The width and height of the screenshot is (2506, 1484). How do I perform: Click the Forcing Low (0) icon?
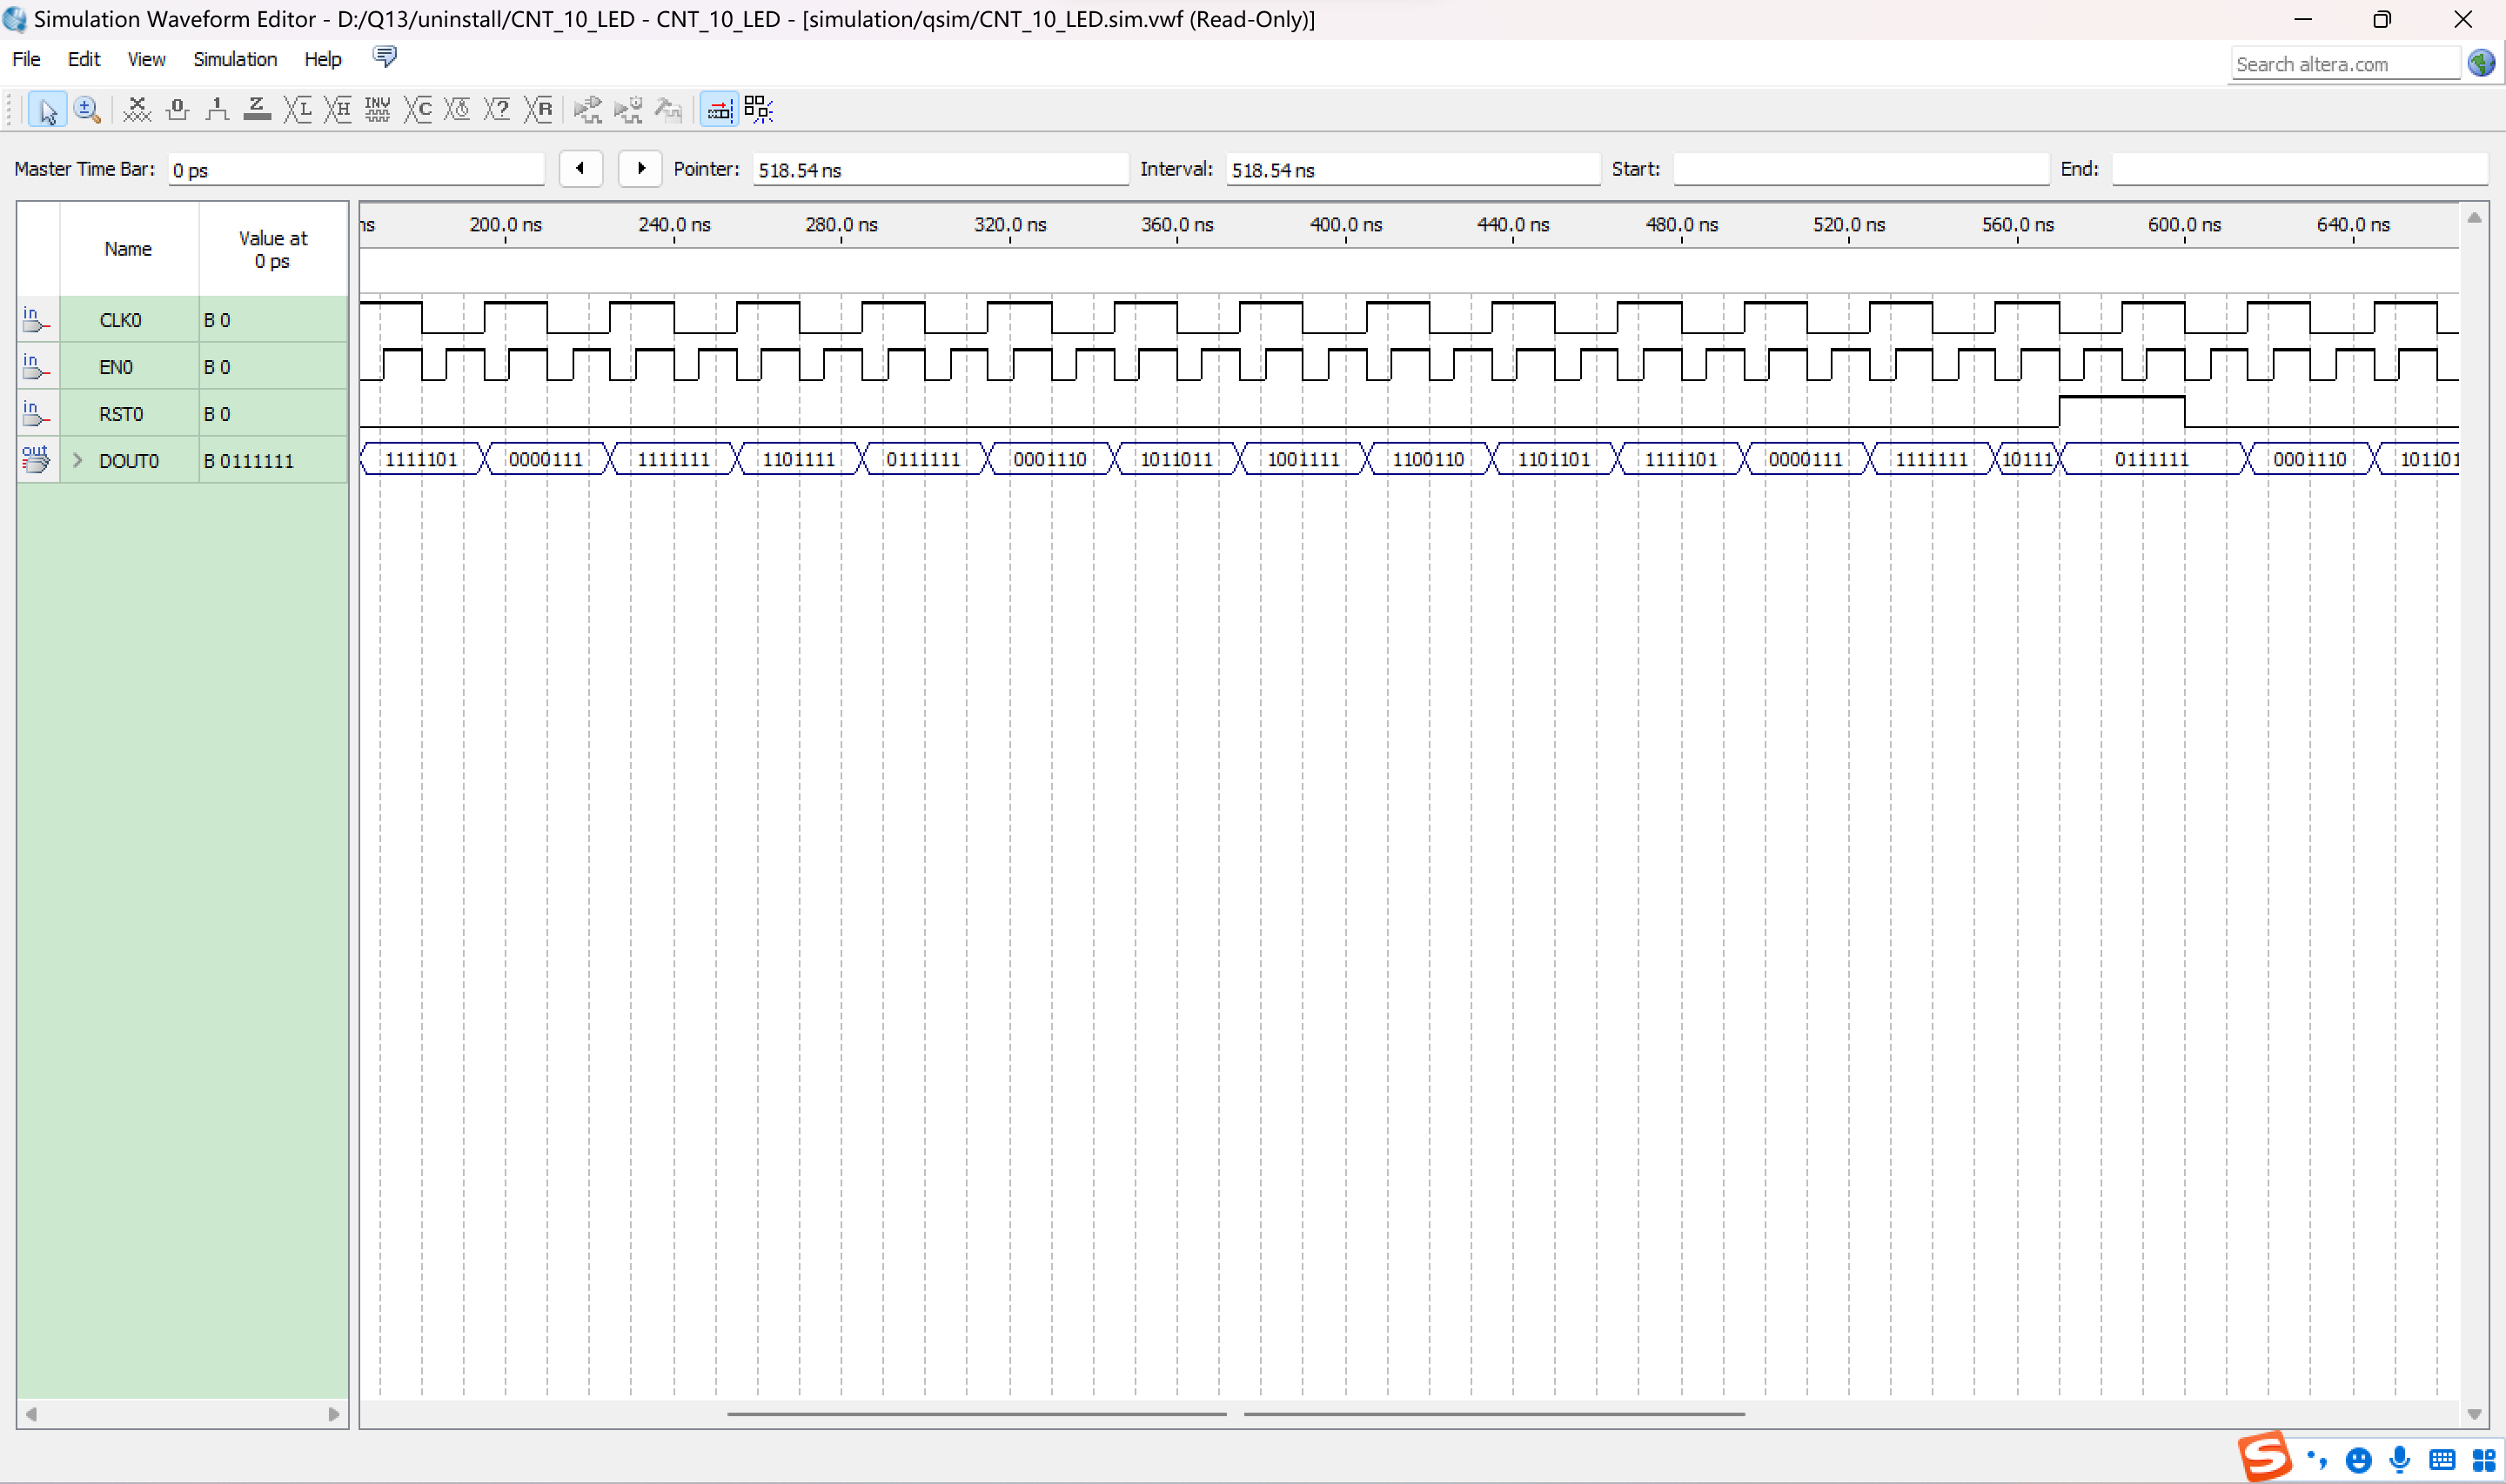pos(177,110)
